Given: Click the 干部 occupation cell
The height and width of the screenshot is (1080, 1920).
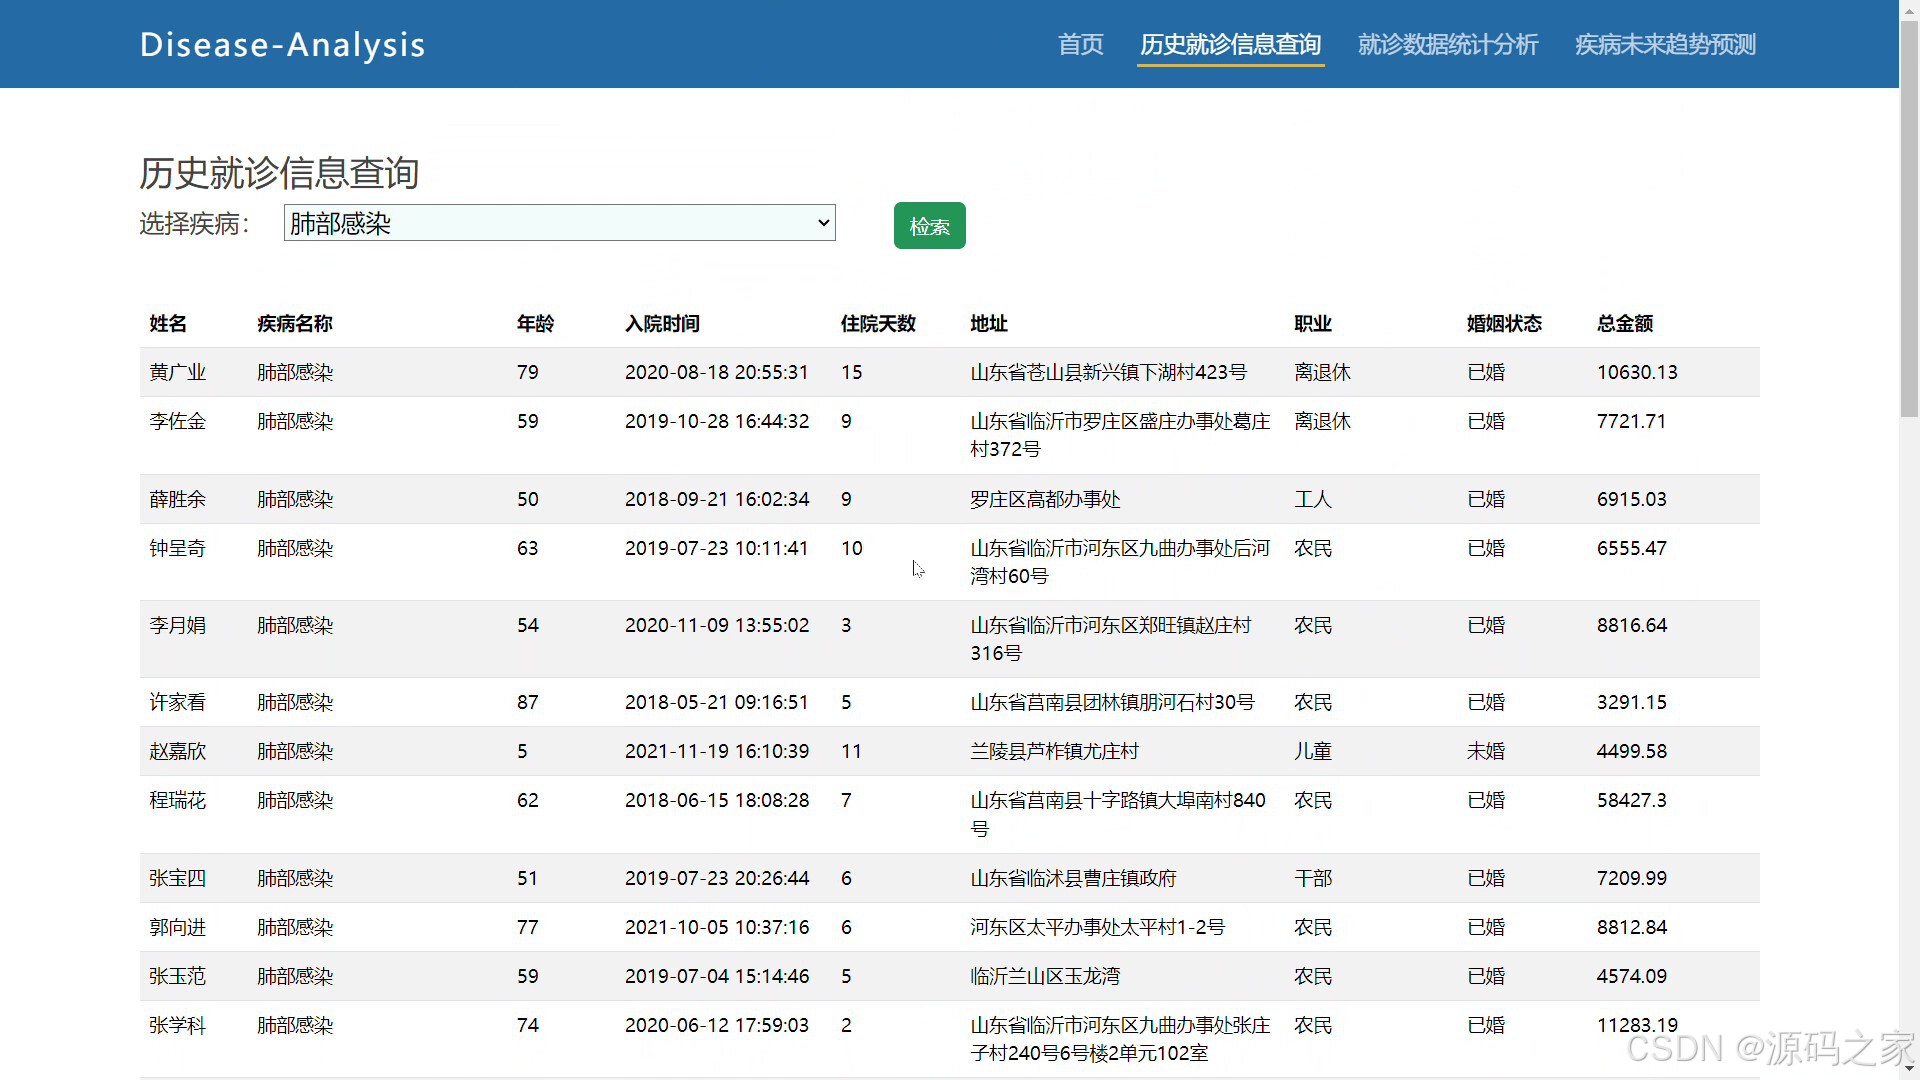Looking at the screenshot, I should coord(1313,878).
